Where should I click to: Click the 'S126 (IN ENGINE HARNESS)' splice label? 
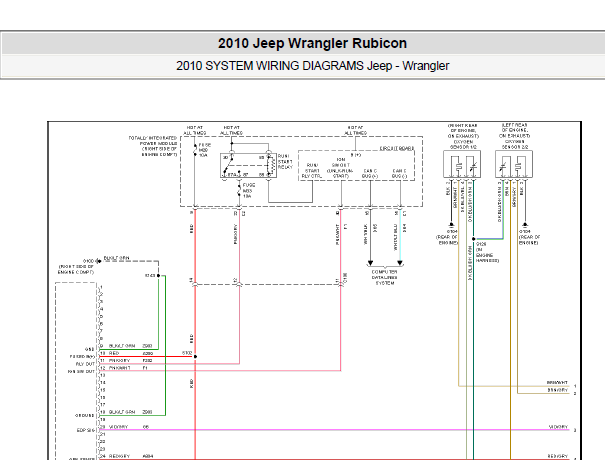[487, 252]
